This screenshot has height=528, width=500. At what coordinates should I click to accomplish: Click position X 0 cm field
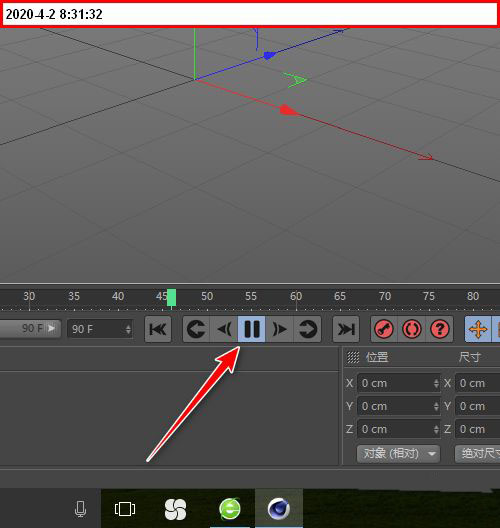coord(399,383)
